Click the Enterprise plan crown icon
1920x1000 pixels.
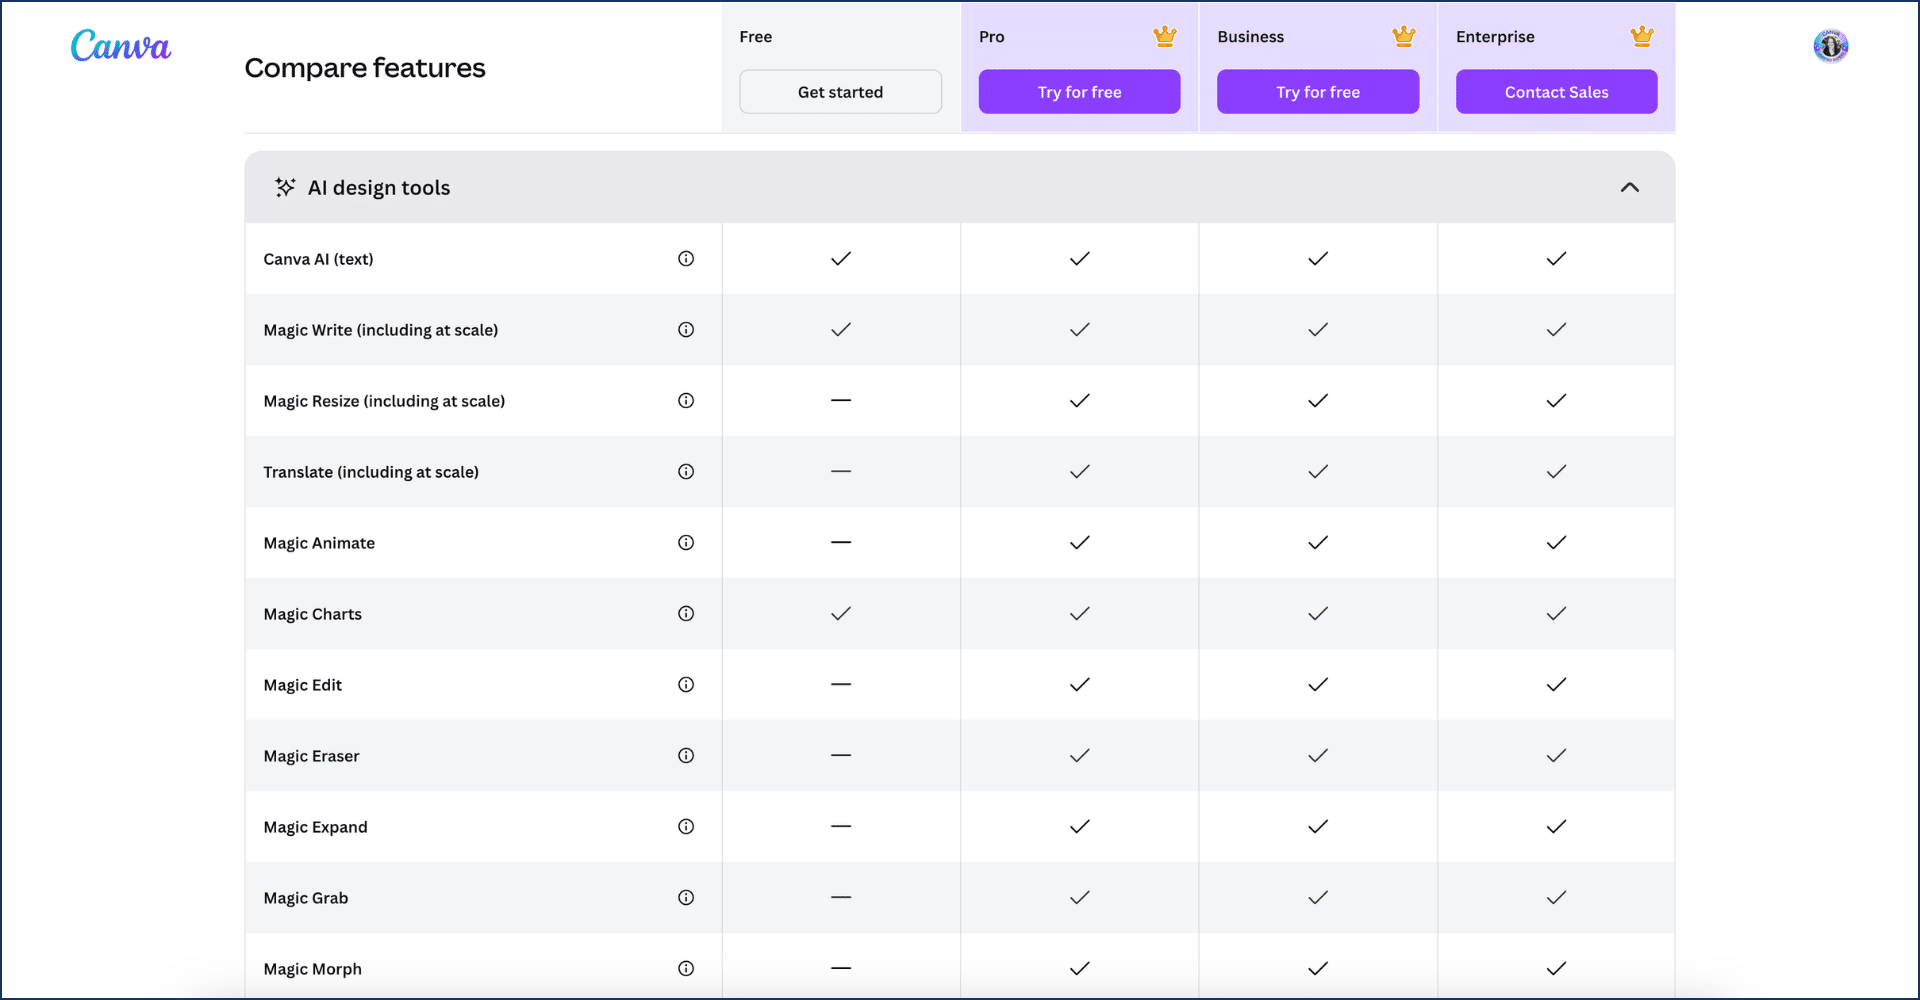[x=1642, y=37]
